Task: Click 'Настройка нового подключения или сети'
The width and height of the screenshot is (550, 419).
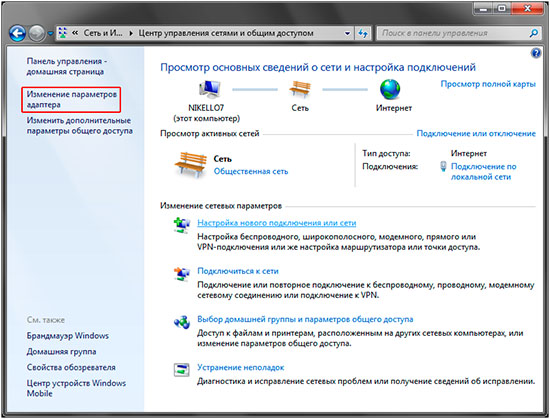Action: point(276,223)
